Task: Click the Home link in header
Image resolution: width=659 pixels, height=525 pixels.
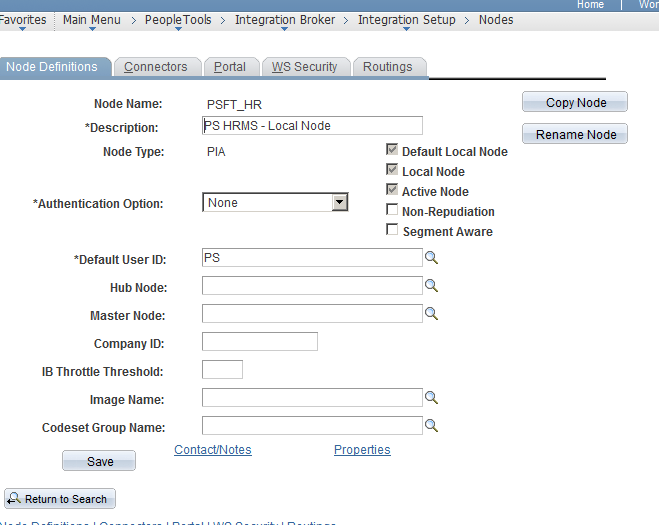Action: point(590,5)
